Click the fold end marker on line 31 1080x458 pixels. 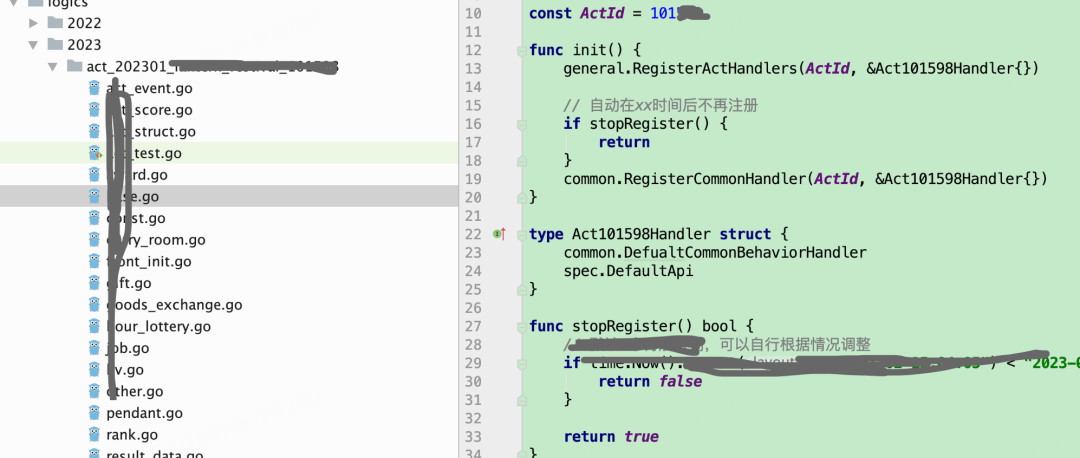click(521, 399)
